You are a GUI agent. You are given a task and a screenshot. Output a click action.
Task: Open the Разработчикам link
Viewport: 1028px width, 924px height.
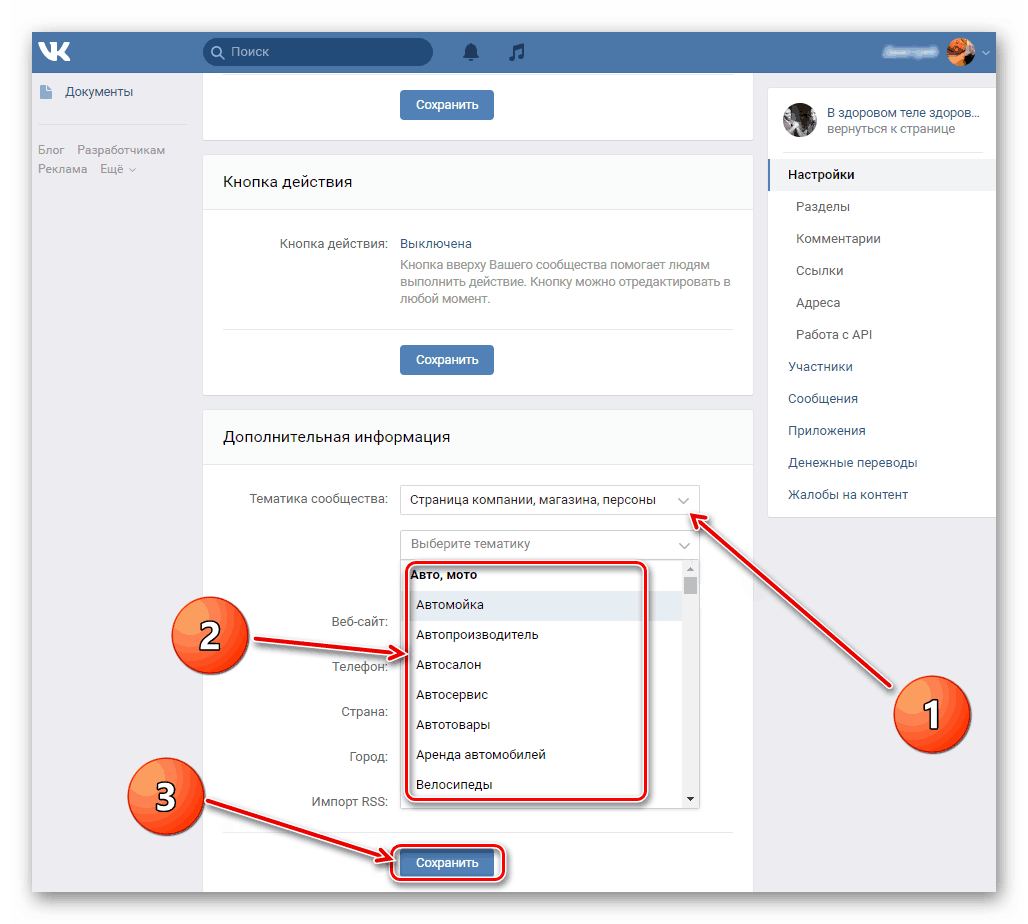click(121, 150)
